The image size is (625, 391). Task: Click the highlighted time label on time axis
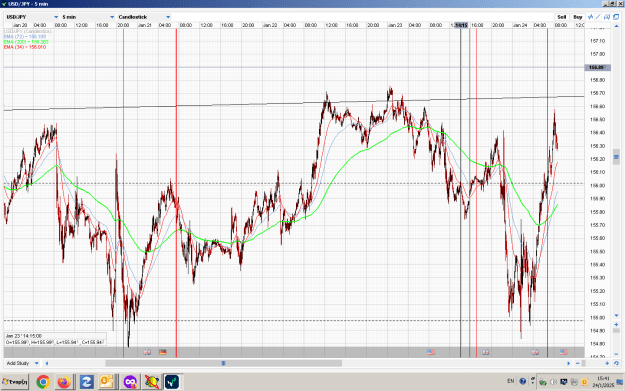(x=462, y=25)
